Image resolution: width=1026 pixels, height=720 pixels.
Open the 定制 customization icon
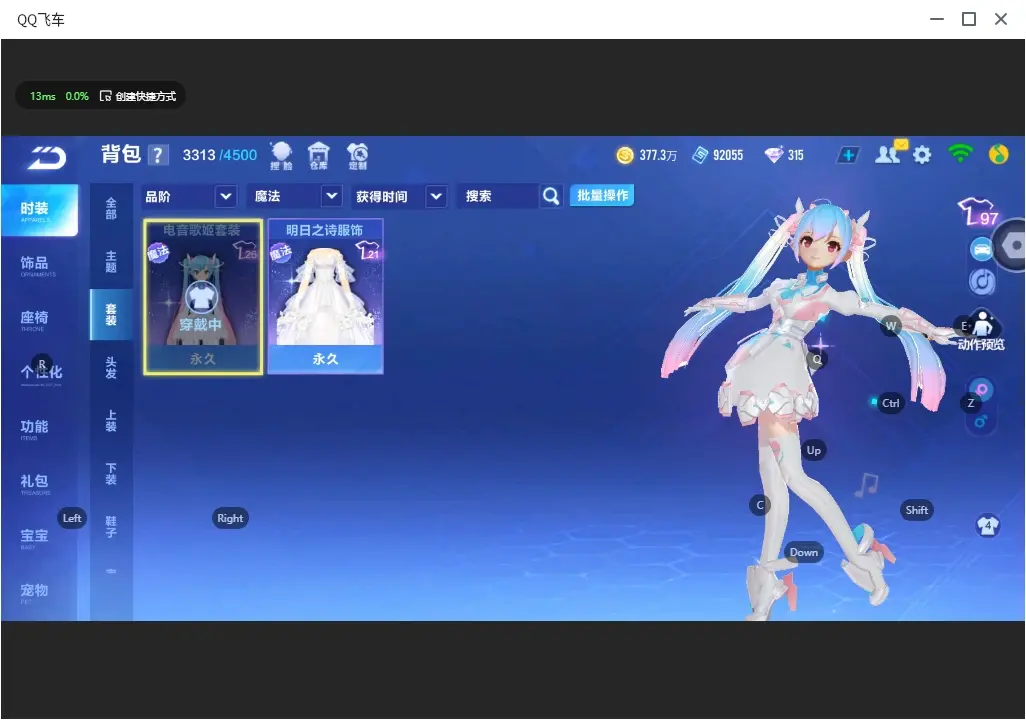pos(357,156)
